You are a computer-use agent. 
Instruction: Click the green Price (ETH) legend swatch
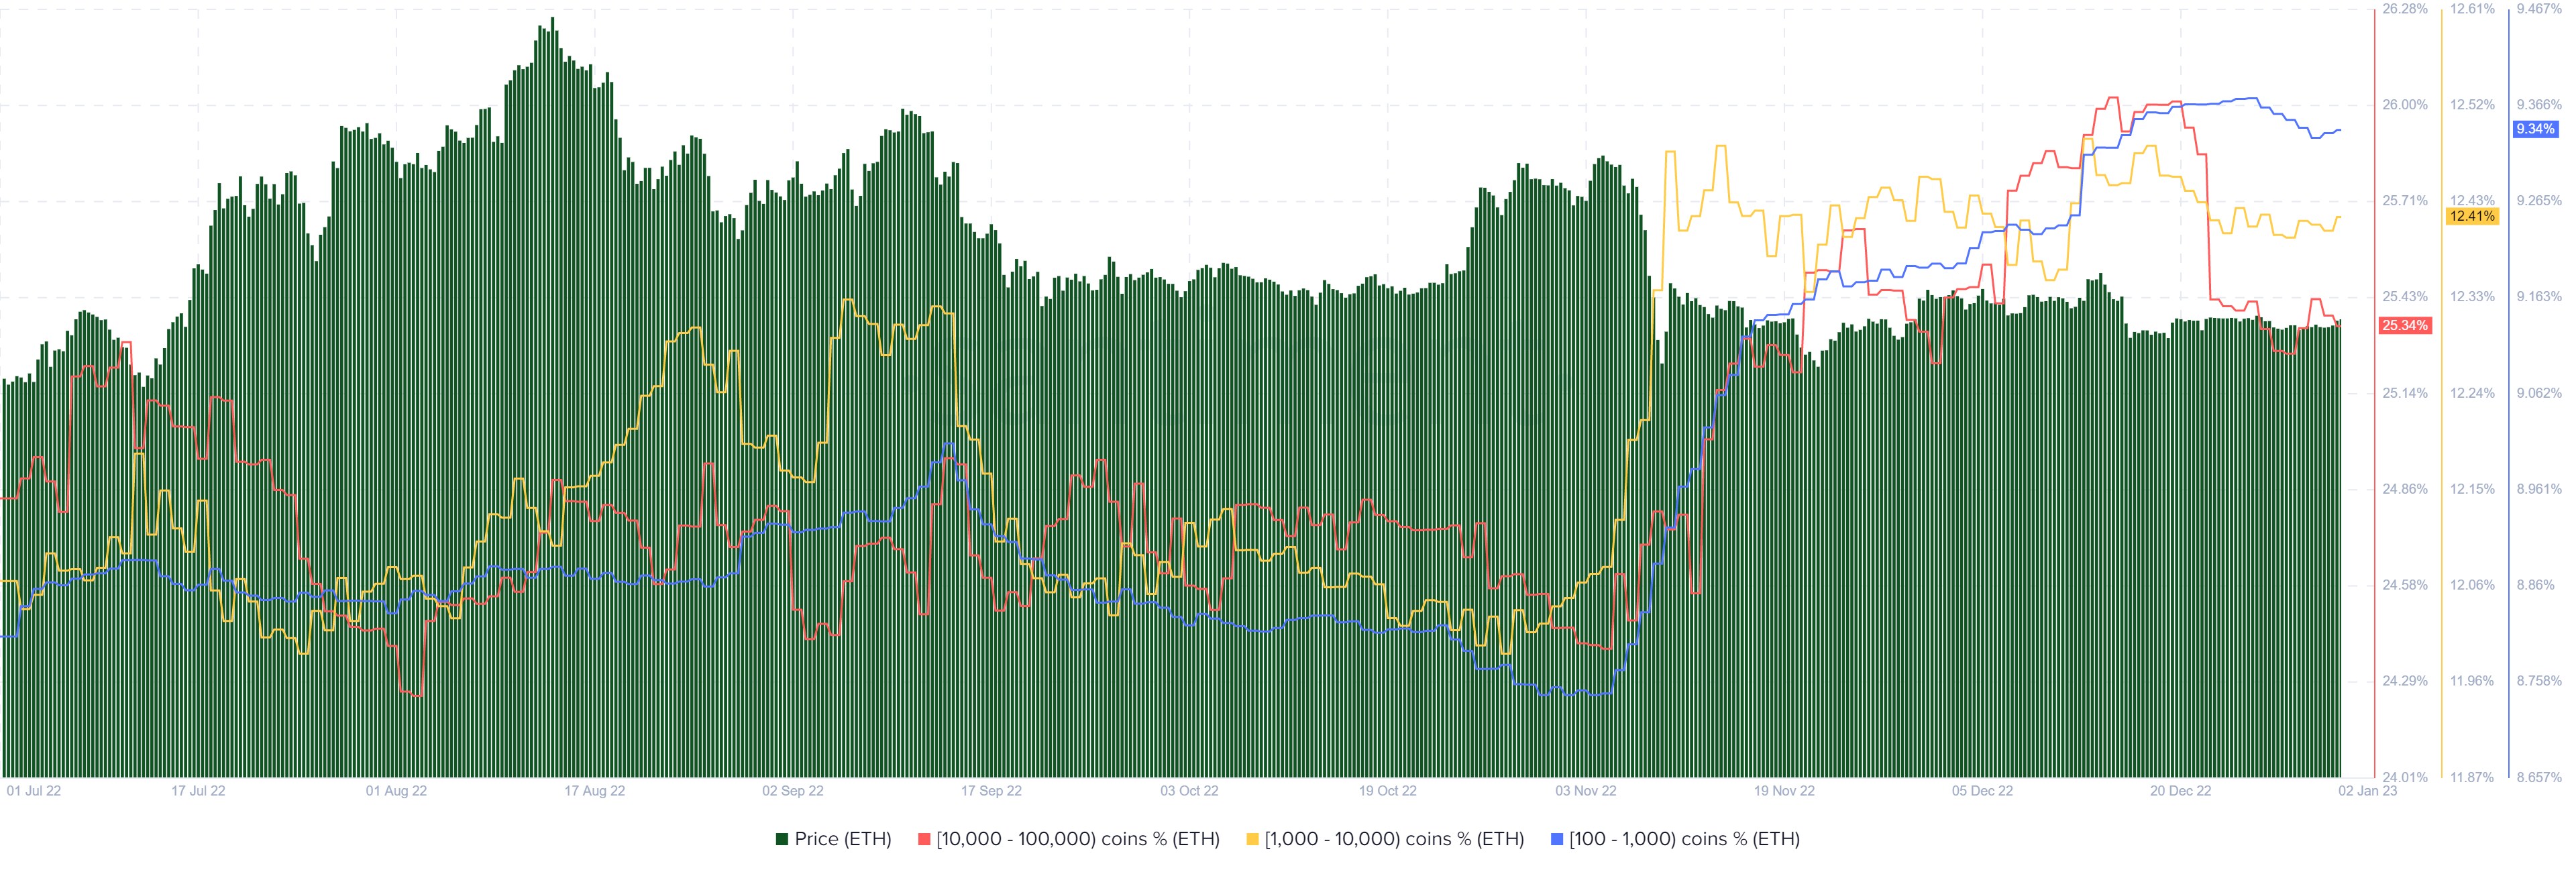pyautogui.click(x=781, y=841)
